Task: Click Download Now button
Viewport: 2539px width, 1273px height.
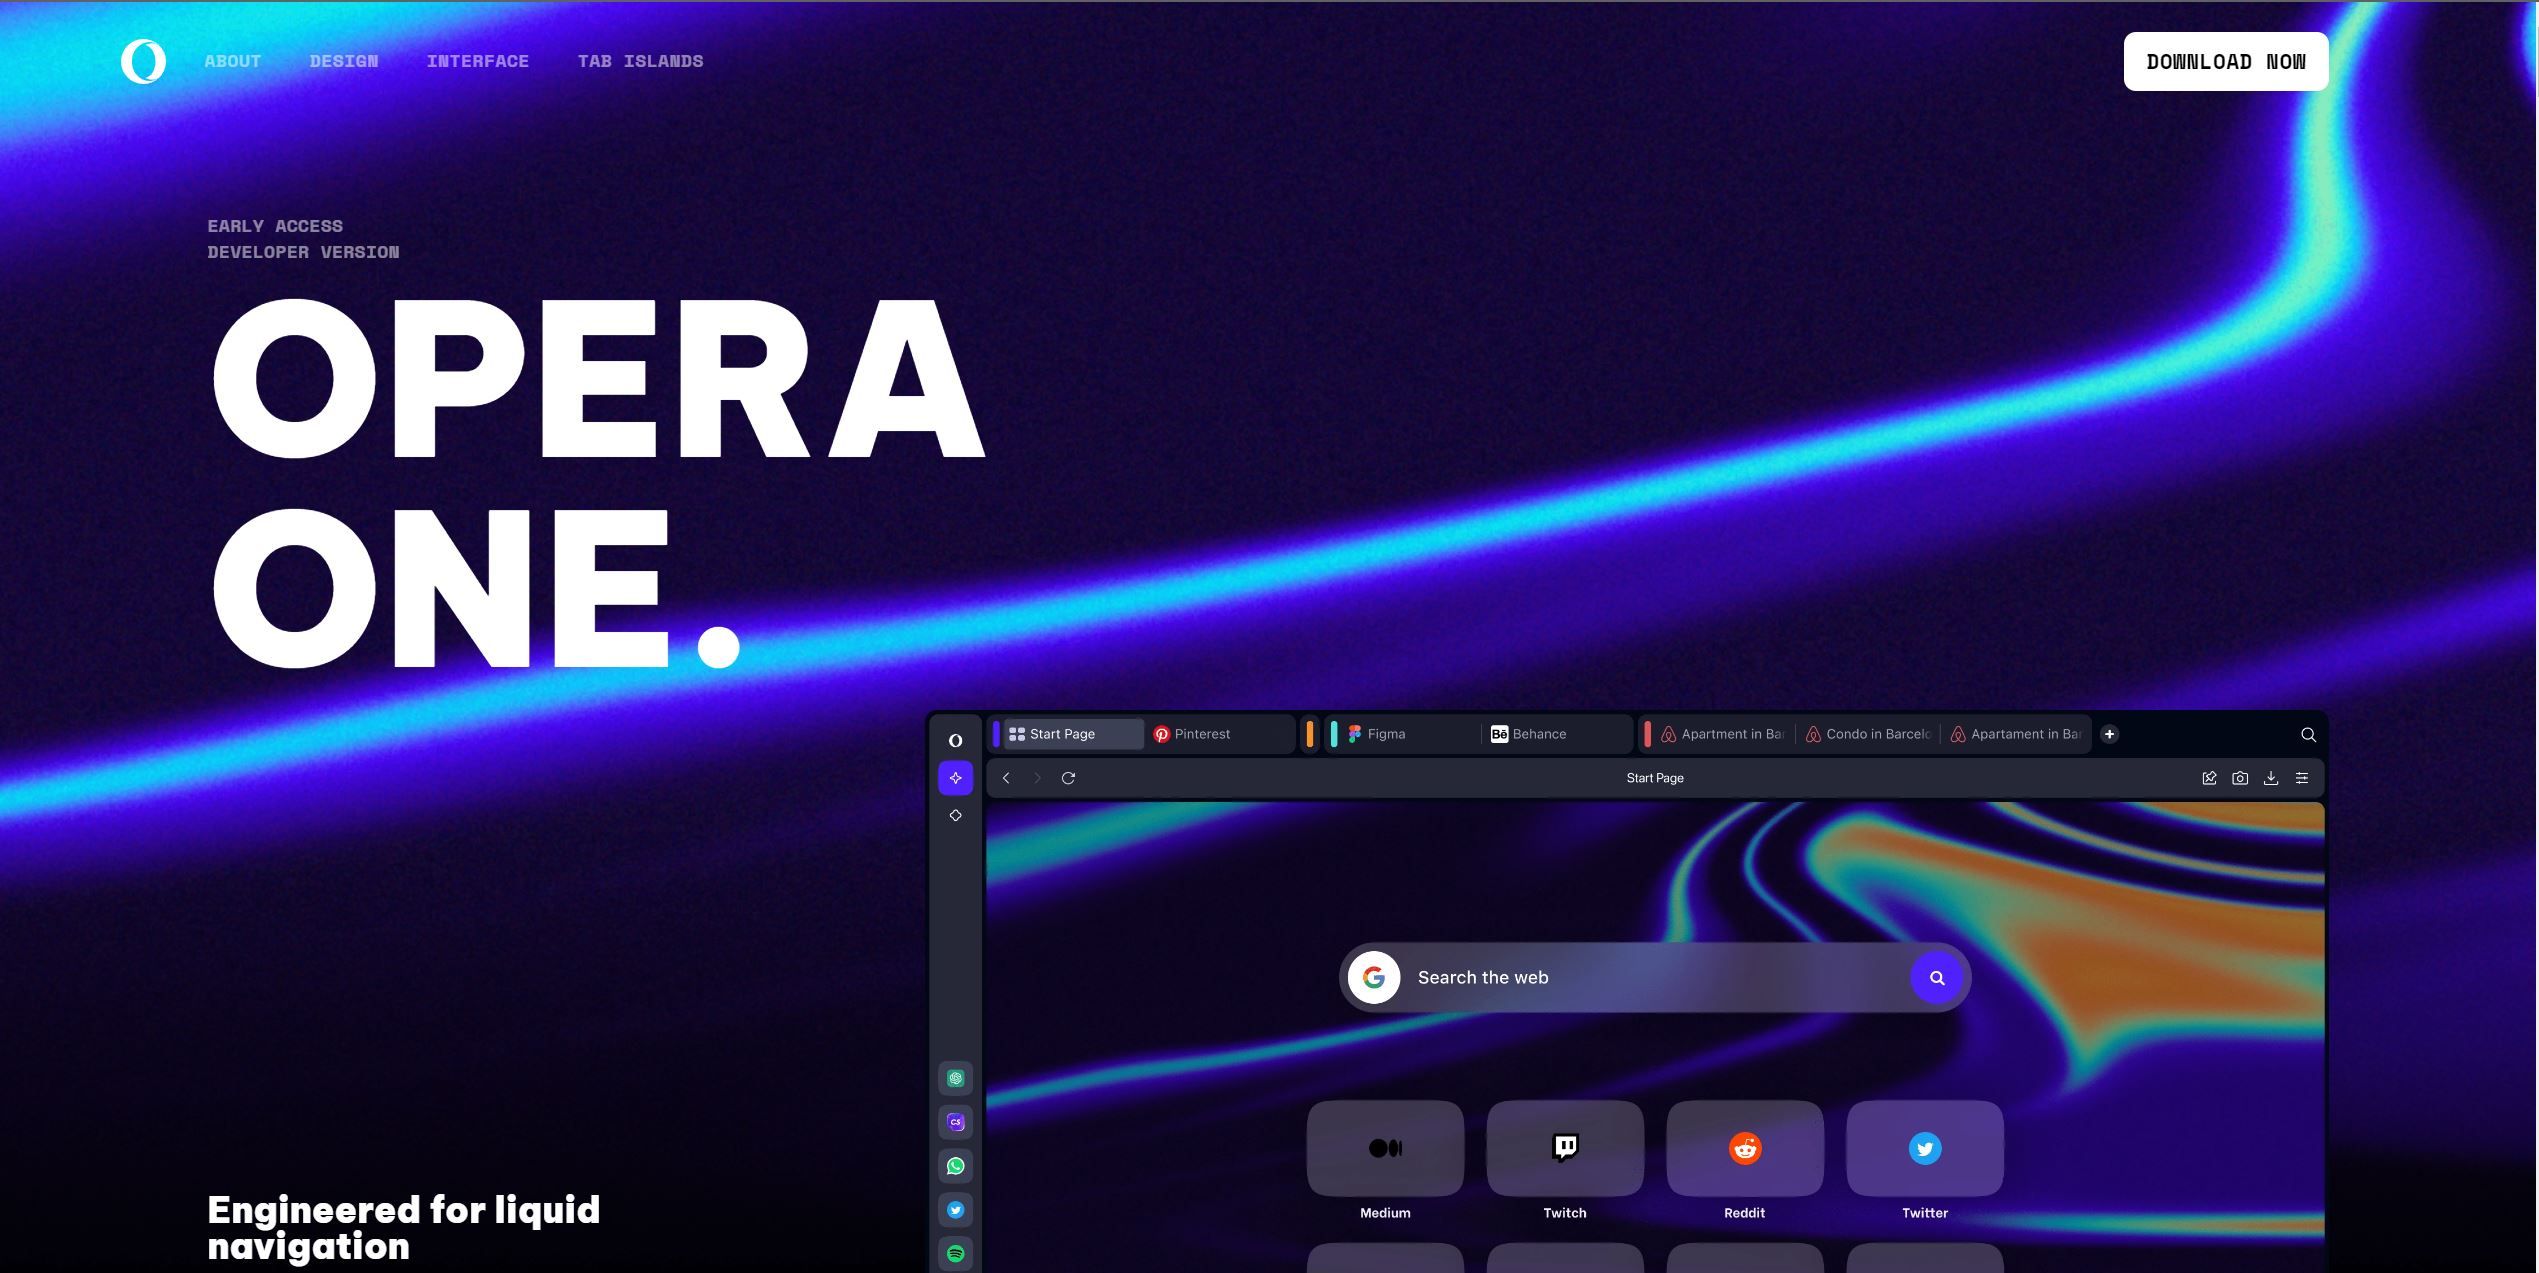Action: coord(2224,60)
